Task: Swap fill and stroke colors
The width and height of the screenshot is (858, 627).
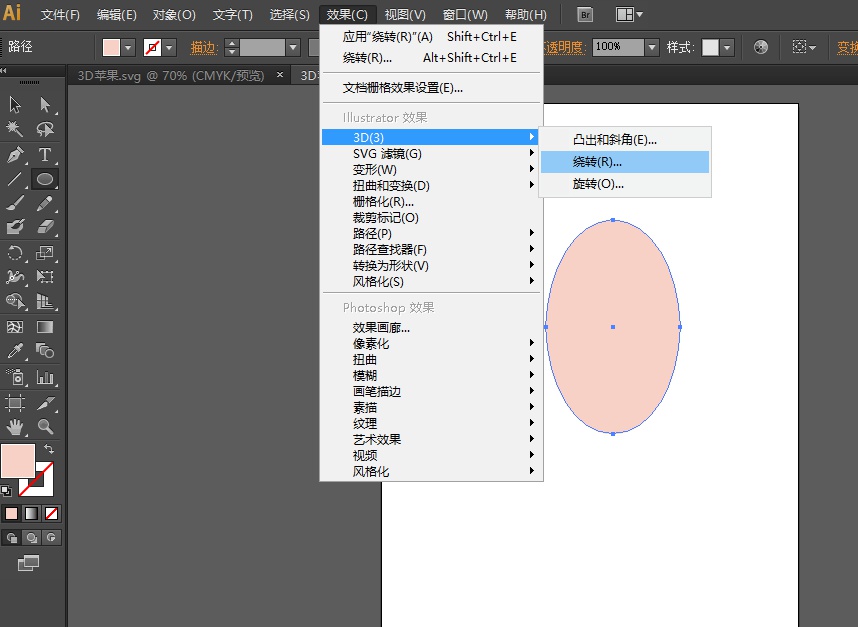Action: pyautogui.click(x=49, y=448)
